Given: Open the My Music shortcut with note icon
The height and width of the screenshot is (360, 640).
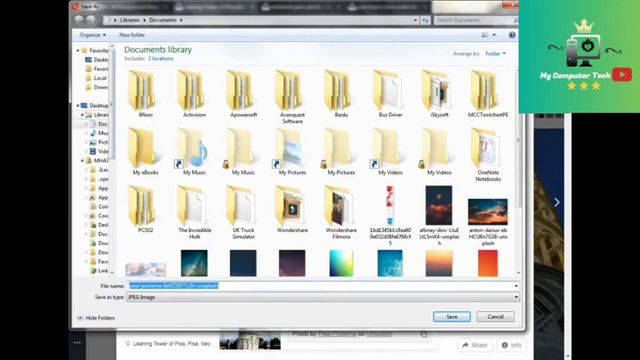Looking at the screenshot, I should click(x=194, y=152).
